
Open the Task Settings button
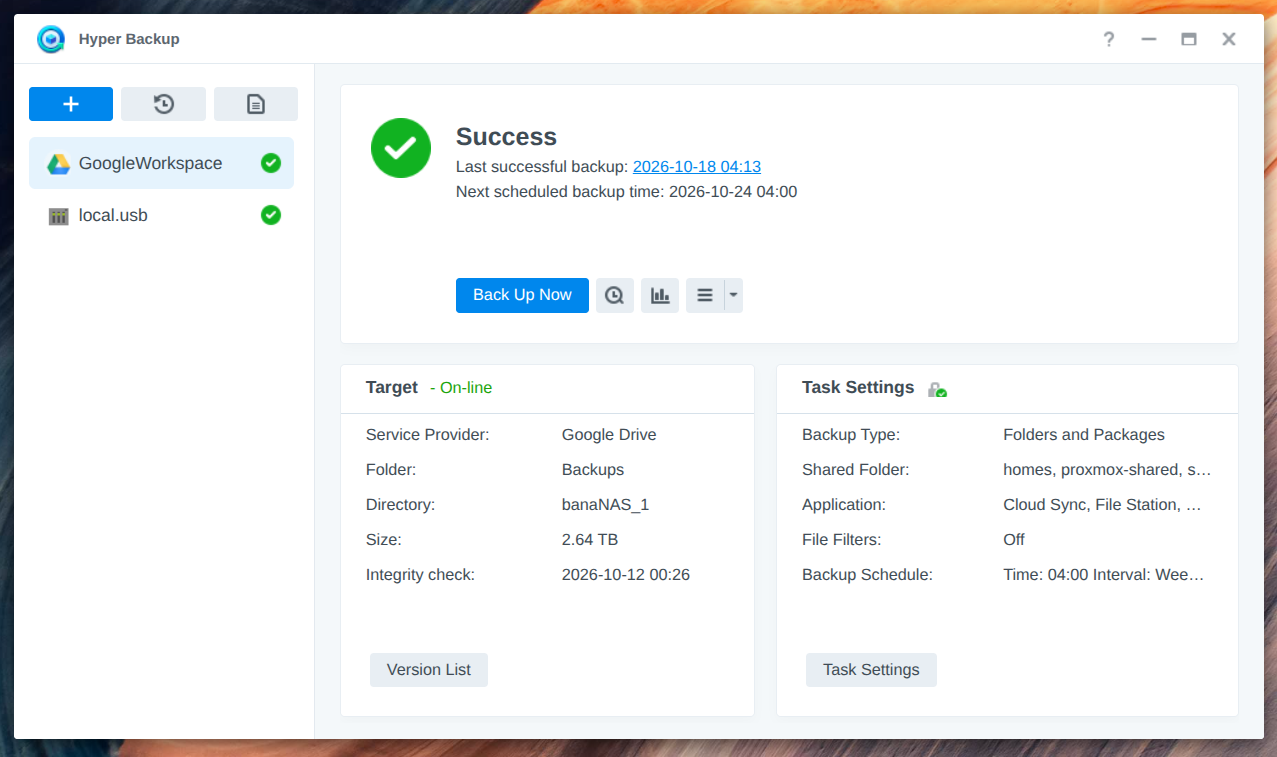(871, 670)
